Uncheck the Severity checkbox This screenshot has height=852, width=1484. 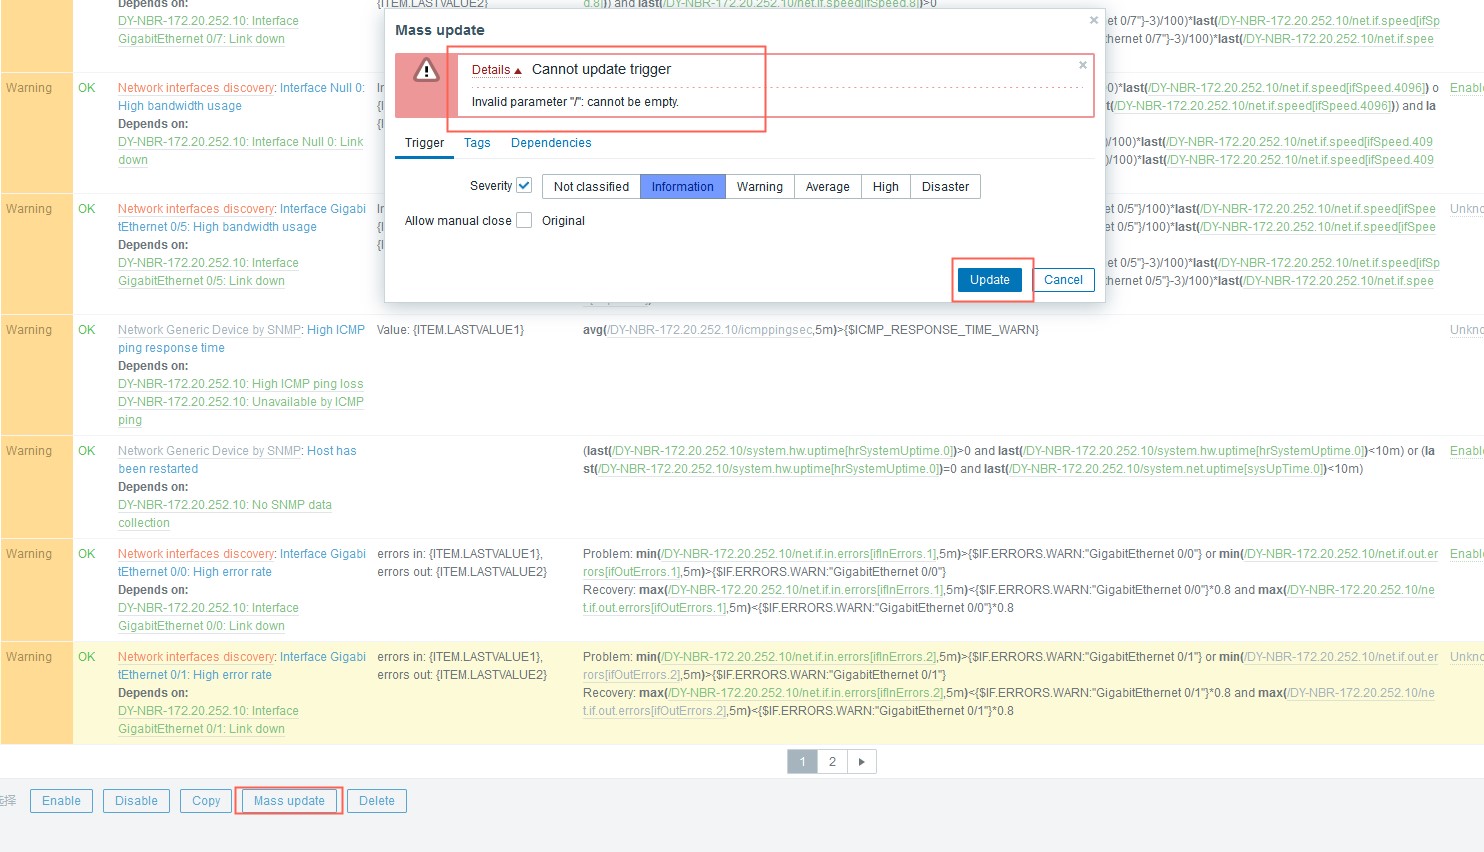524,186
